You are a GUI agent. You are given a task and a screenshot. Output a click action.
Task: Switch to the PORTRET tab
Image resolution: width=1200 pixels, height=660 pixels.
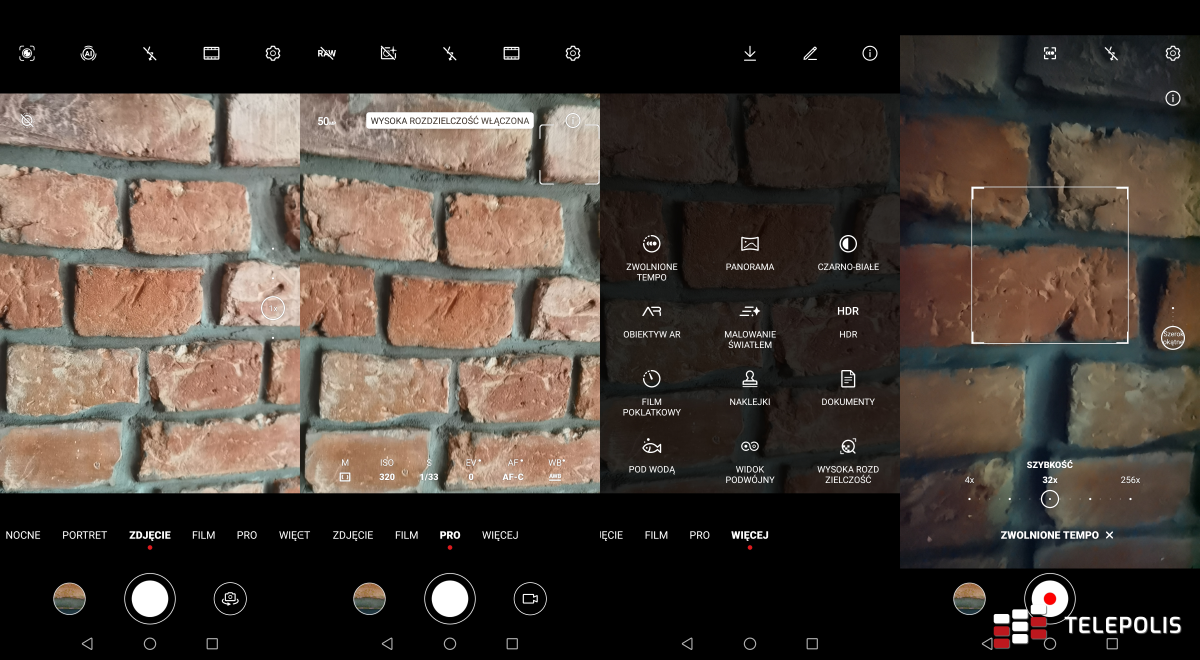84,535
